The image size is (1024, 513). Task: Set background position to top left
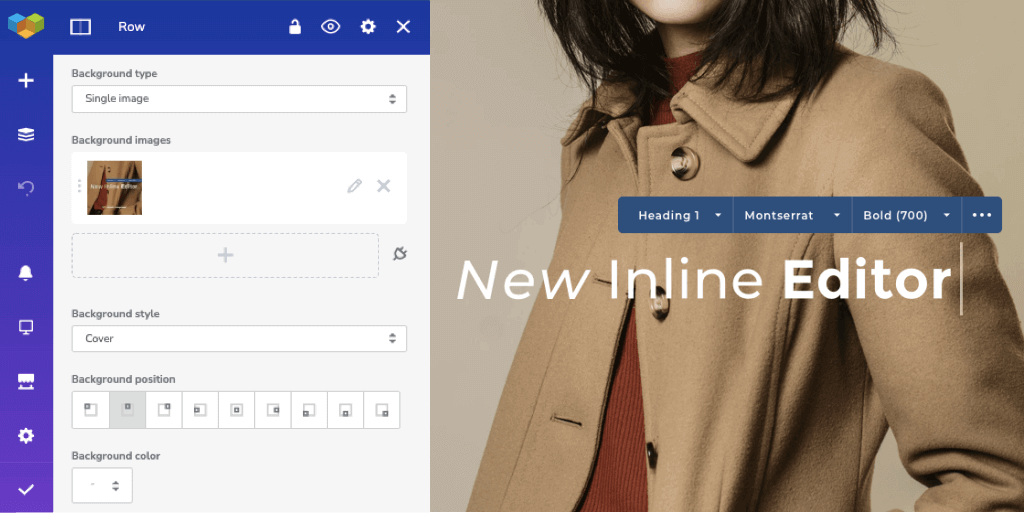coord(91,410)
